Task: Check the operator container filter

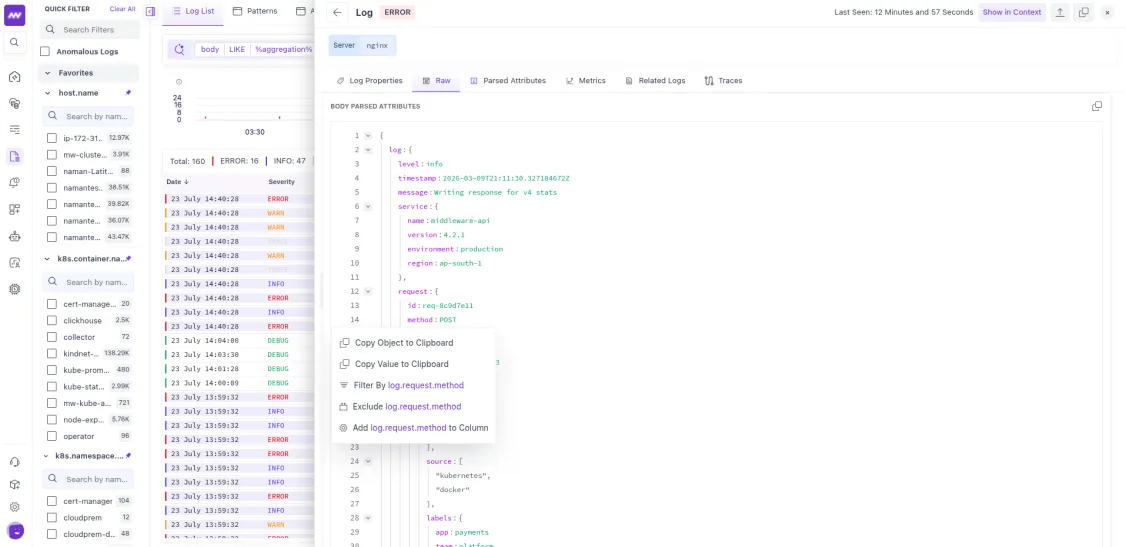Action: click(x=52, y=436)
